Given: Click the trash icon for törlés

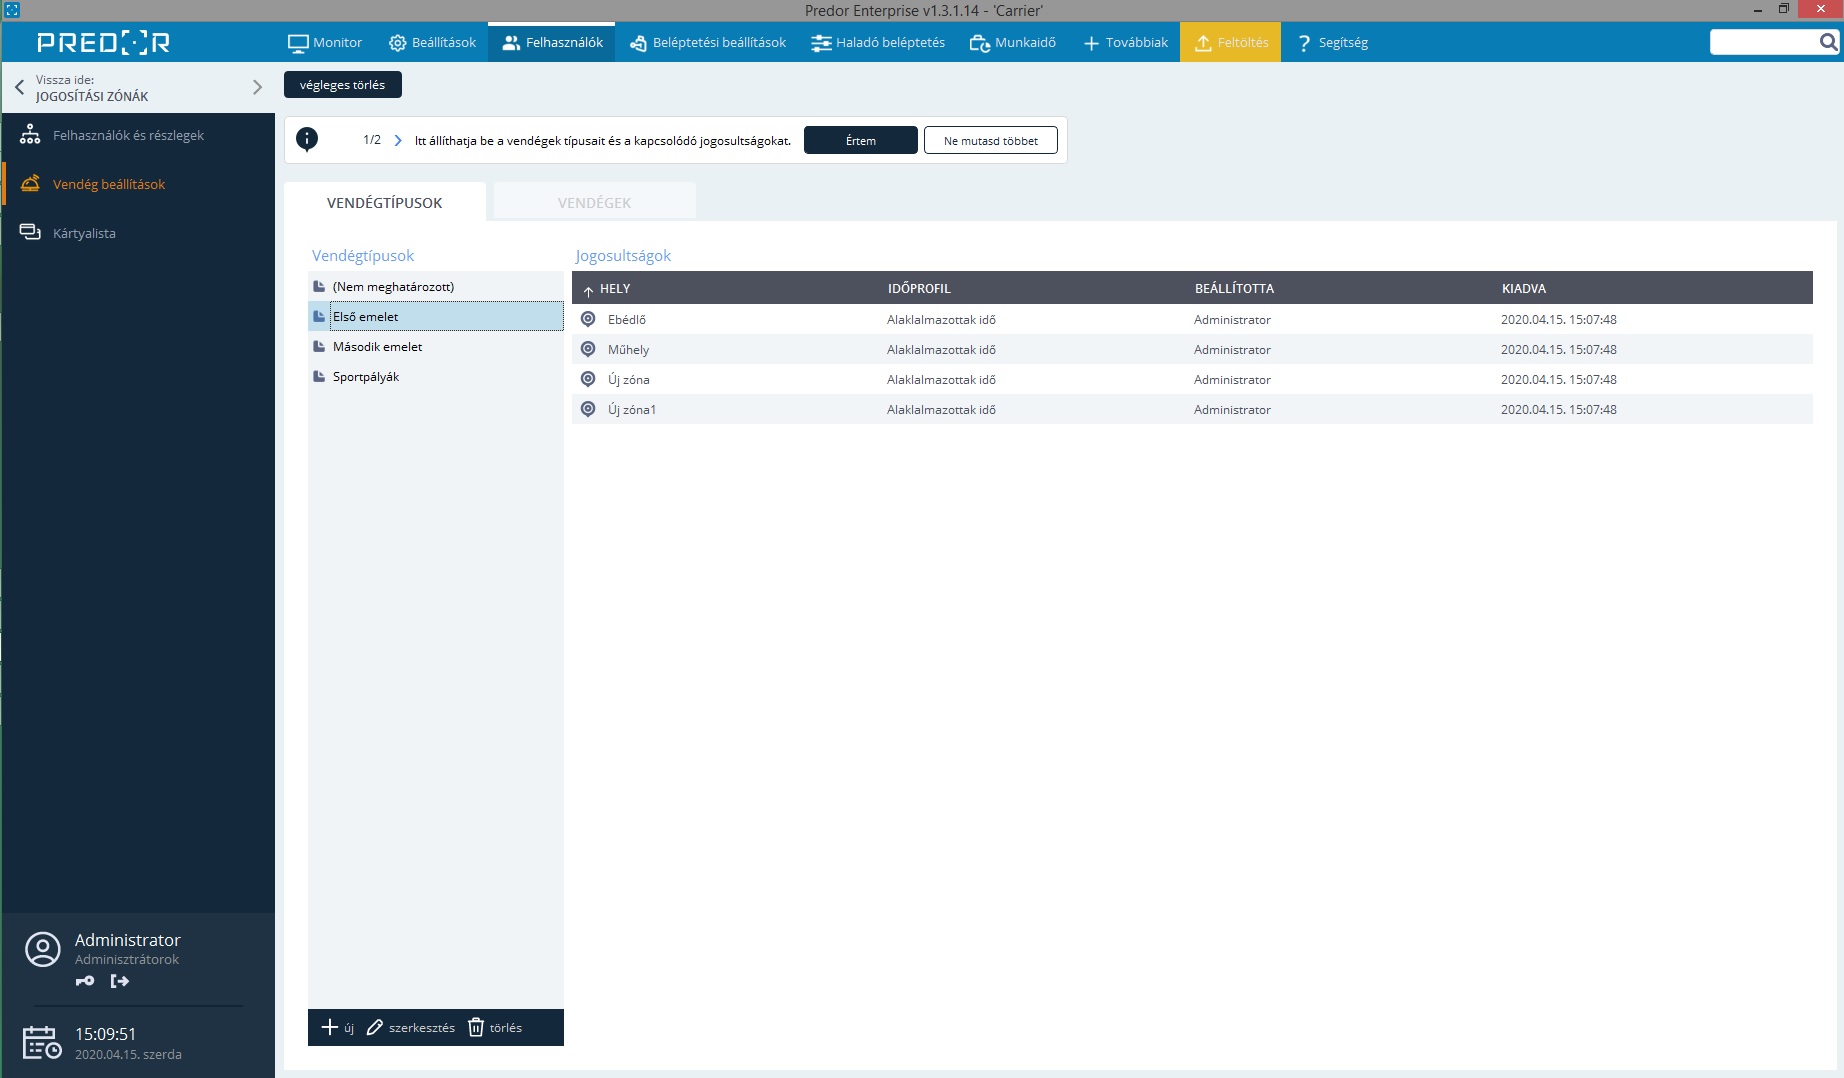Looking at the screenshot, I should click(476, 1027).
